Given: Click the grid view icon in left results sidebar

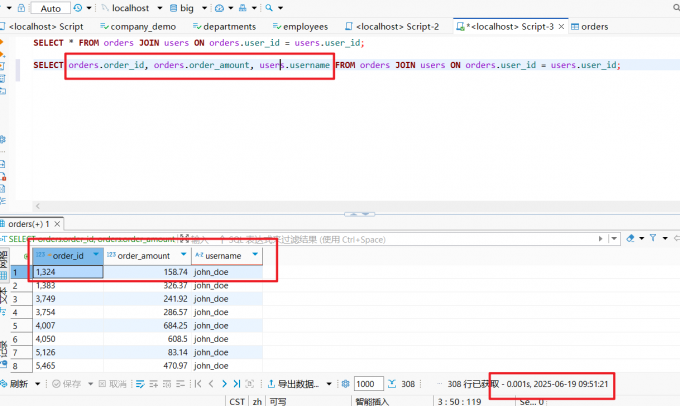Looking at the screenshot, I should (4, 275).
